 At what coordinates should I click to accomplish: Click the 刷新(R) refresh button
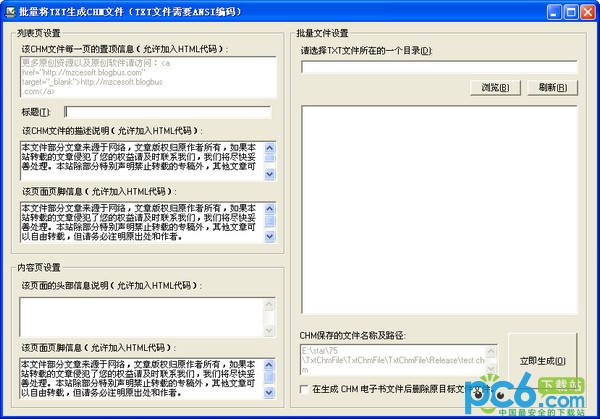click(552, 88)
